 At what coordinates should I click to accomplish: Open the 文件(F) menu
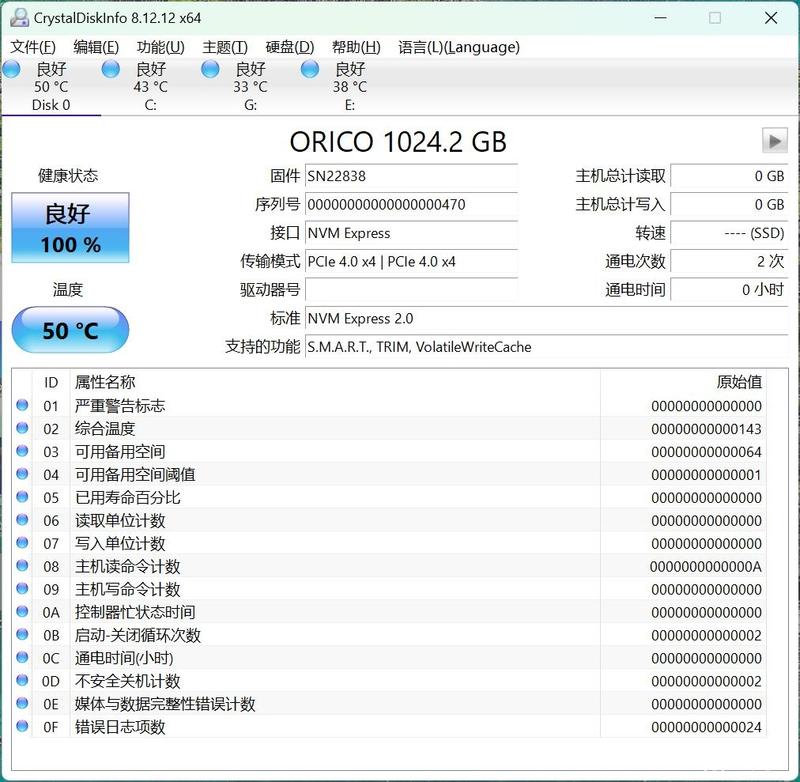click(x=33, y=47)
